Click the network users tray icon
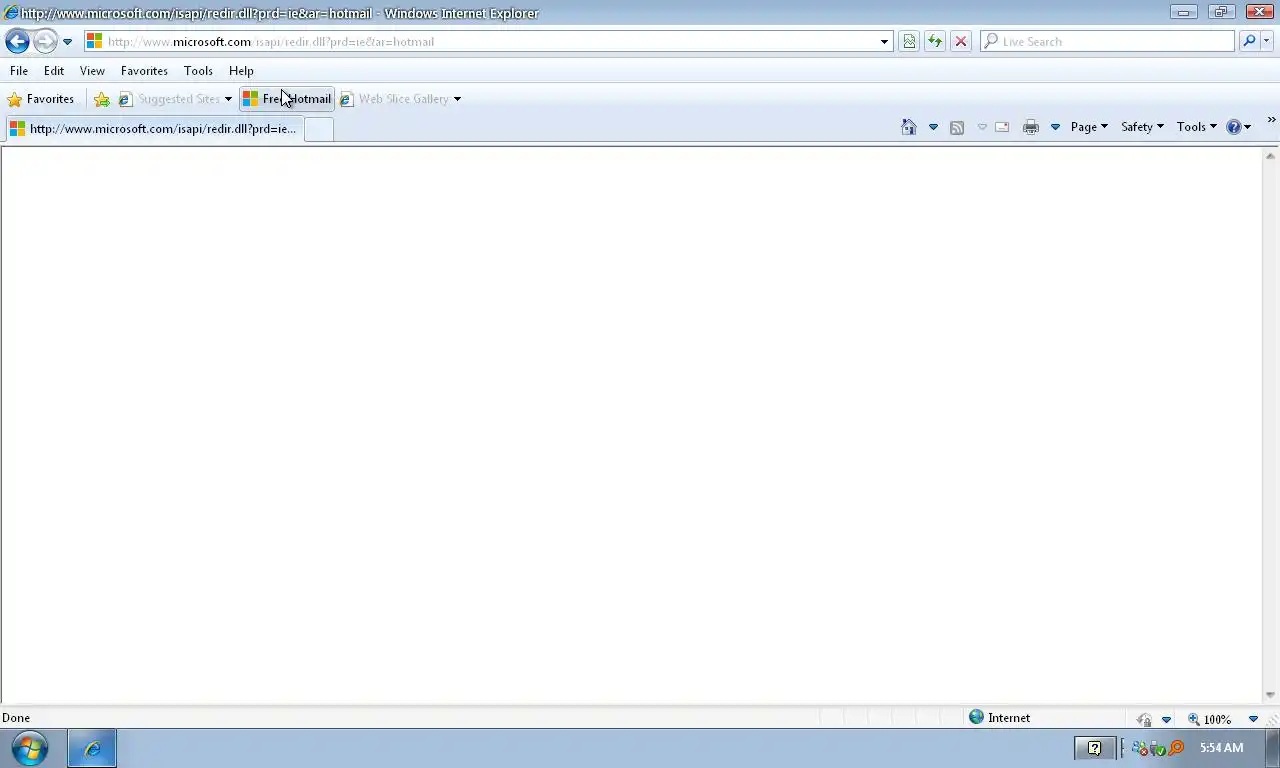Screen dimensions: 1280x768 point(1139,748)
